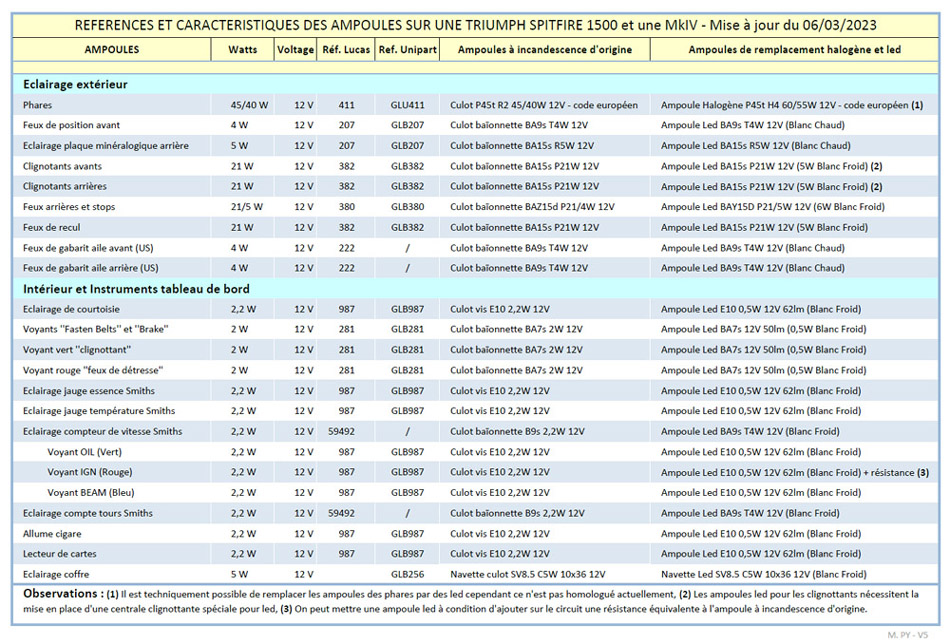Select the "Feux de recul" row label
950x644 pixels.
(53, 228)
